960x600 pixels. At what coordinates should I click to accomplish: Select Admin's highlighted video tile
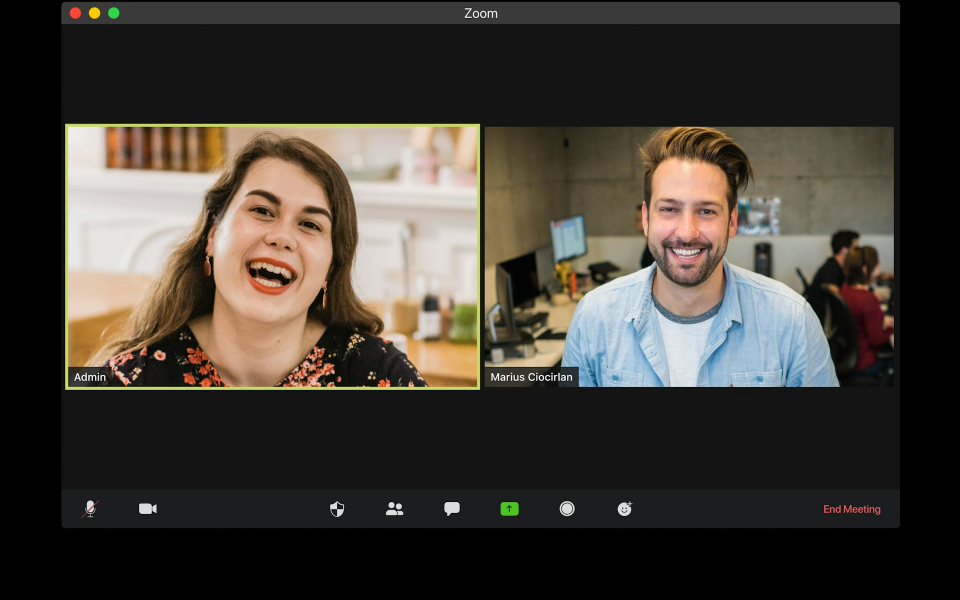tap(272, 256)
